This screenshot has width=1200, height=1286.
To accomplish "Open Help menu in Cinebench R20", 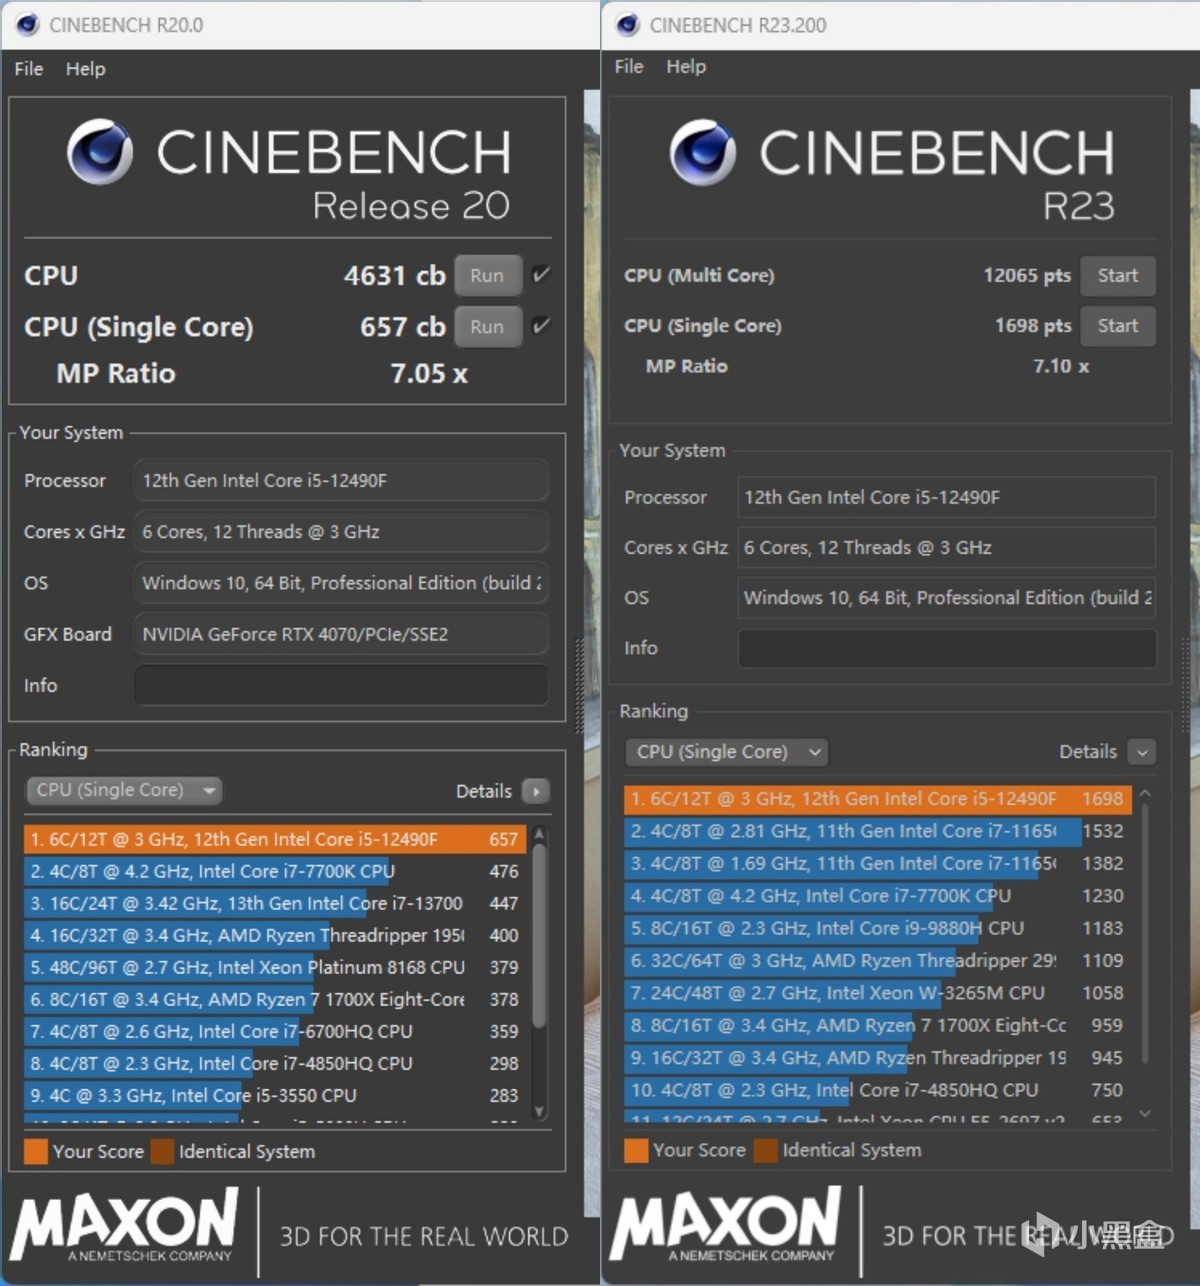I will [85, 69].
